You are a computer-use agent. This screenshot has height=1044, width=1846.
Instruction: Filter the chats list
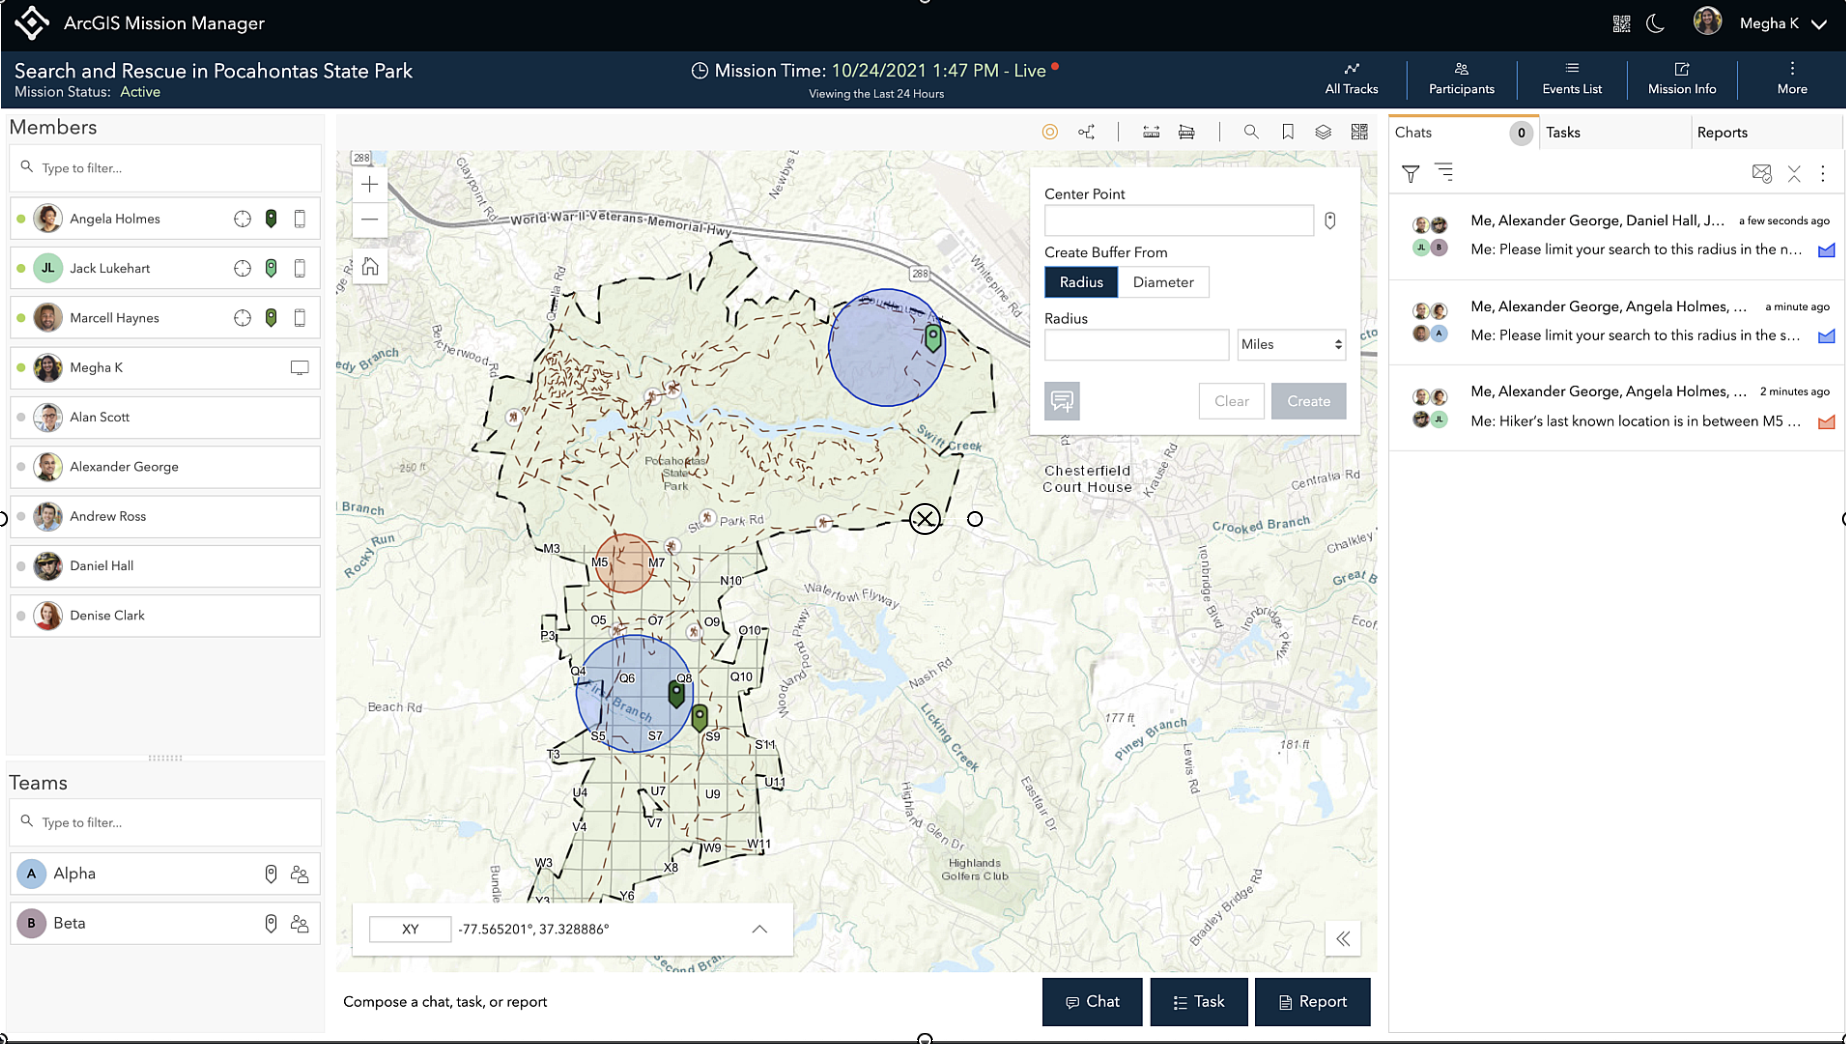1410,173
